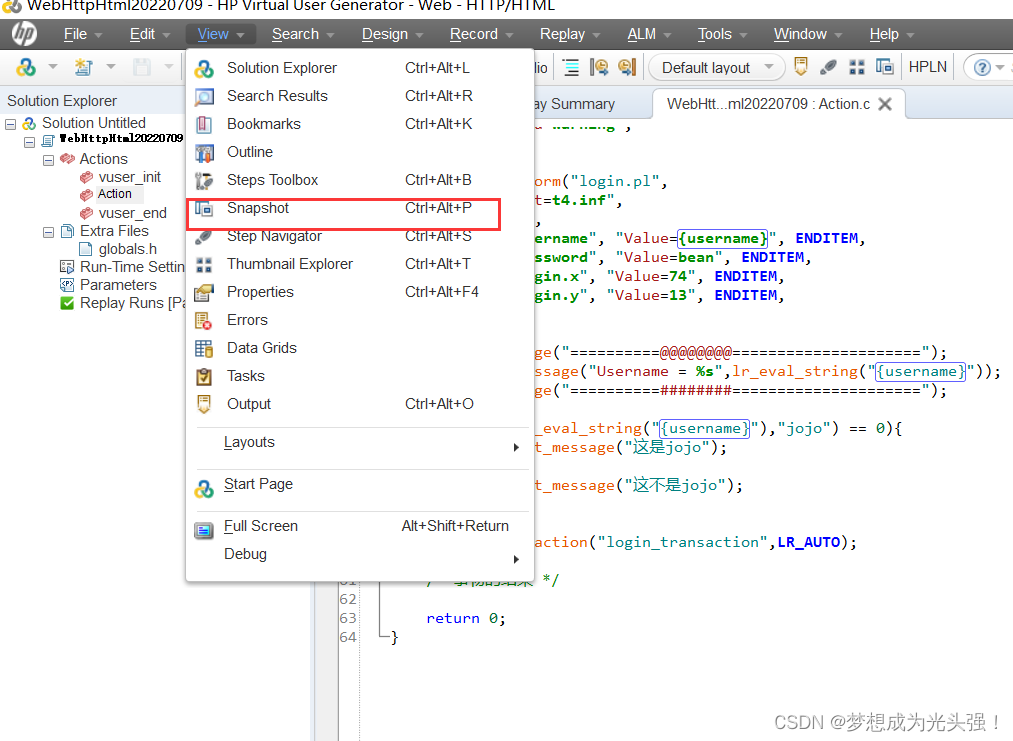Select vuser_init in Solution Explorer
Image resolution: width=1013 pixels, height=741 pixels.
129,177
